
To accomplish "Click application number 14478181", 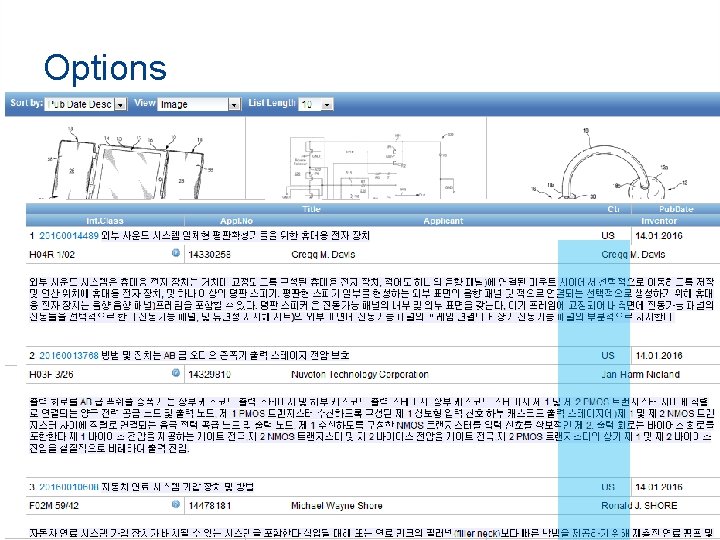I will [210, 506].
